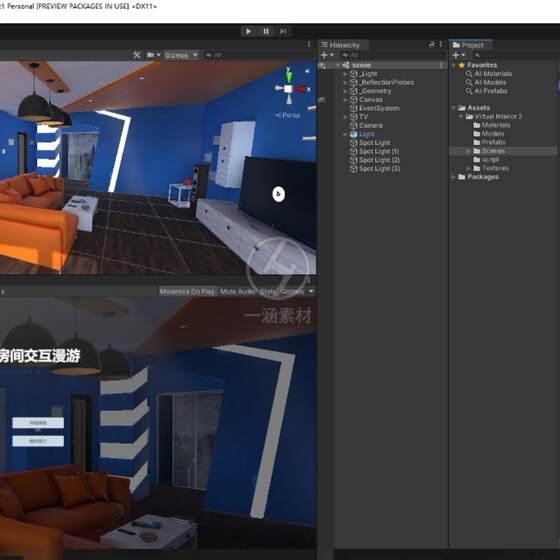Select Spot Light (1) in the Hierarchy

pos(379,151)
